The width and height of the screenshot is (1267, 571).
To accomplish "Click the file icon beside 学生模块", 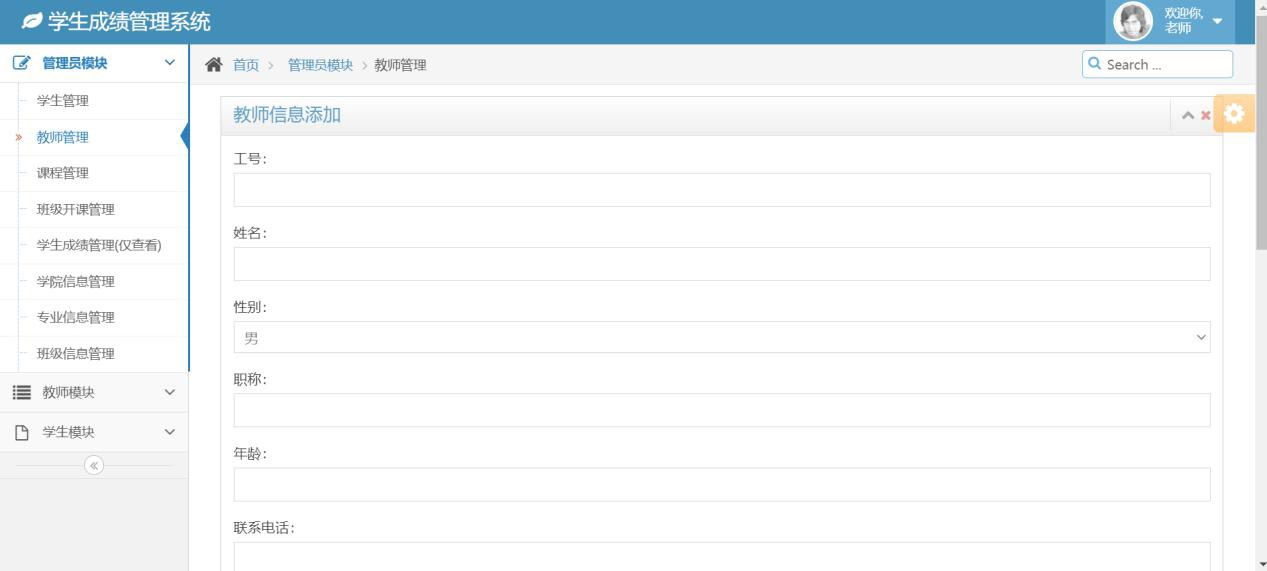I will click(21, 433).
